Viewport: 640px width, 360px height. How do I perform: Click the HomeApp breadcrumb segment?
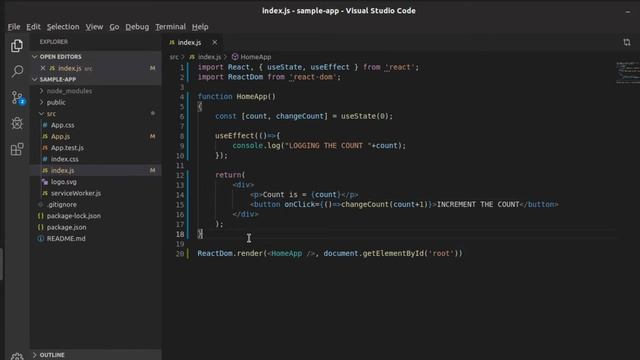pyautogui.click(x=252, y=57)
